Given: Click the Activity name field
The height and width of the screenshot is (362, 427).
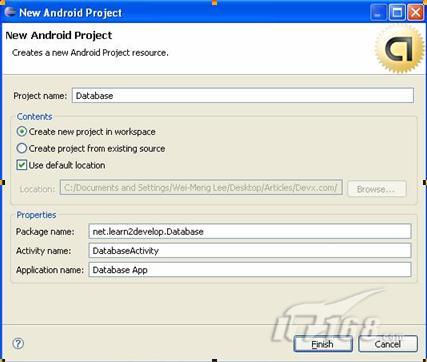Looking at the screenshot, I should (x=250, y=250).
